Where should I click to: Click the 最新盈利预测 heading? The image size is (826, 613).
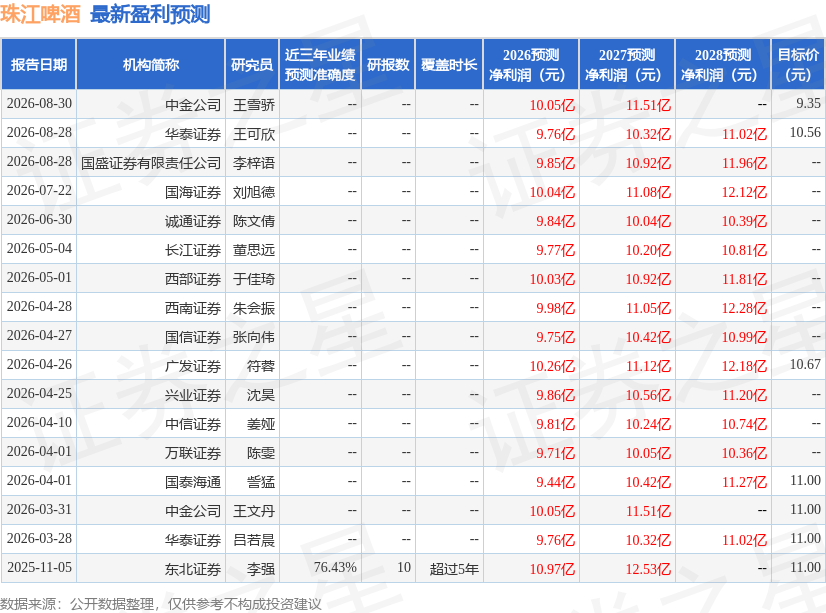pyautogui.click(x=150, y=14)
